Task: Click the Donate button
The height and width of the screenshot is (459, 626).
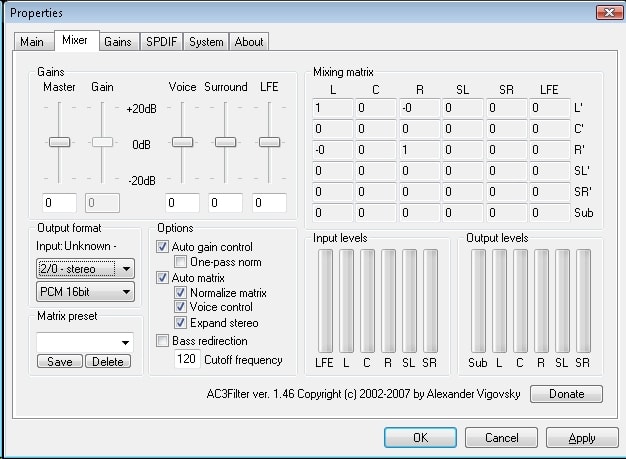Action: pos(566,394)
